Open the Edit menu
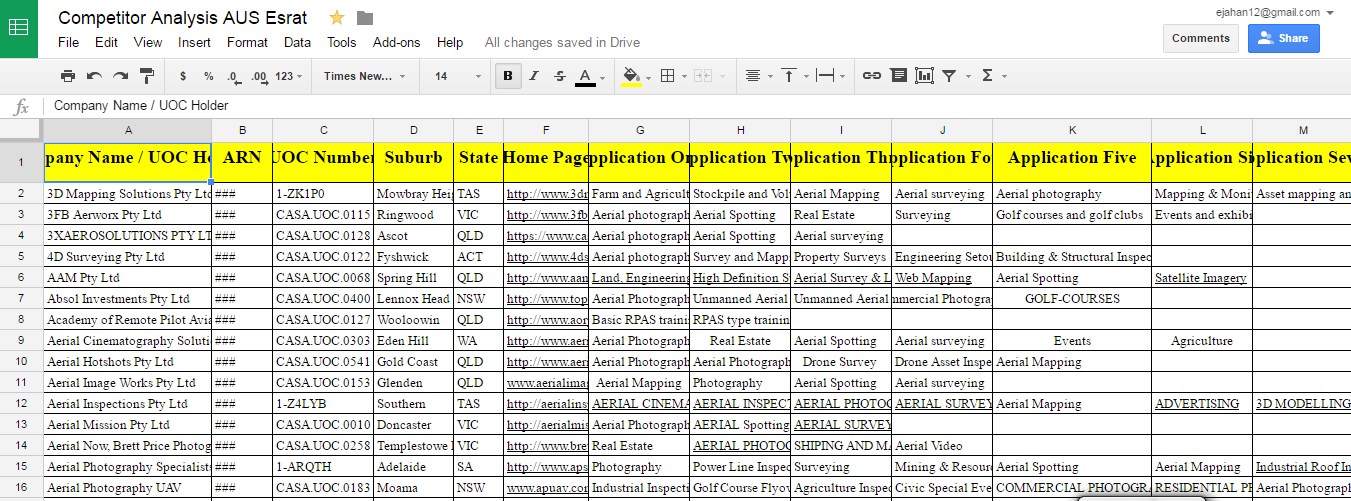The width and height of the screenshot is (1351, 501). (106, 43)
